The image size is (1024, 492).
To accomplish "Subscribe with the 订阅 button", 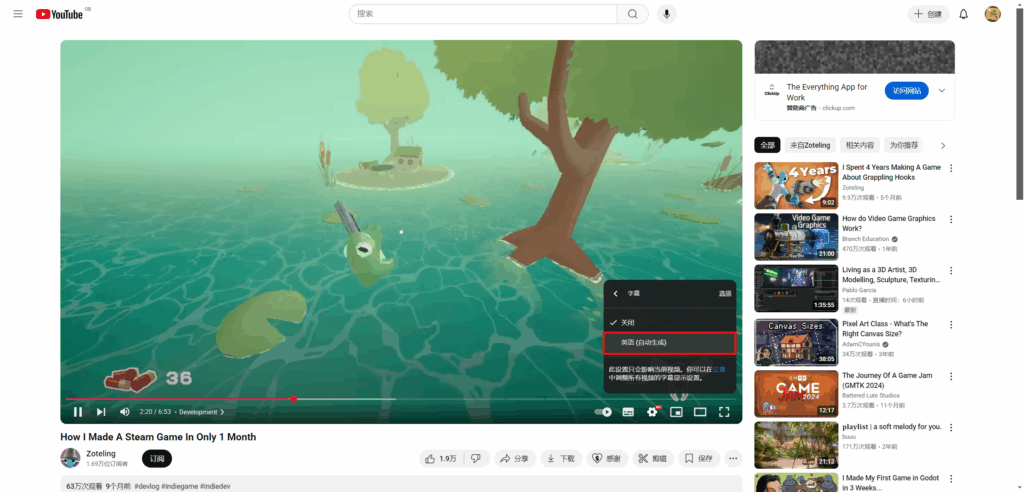I will (157, 459).
